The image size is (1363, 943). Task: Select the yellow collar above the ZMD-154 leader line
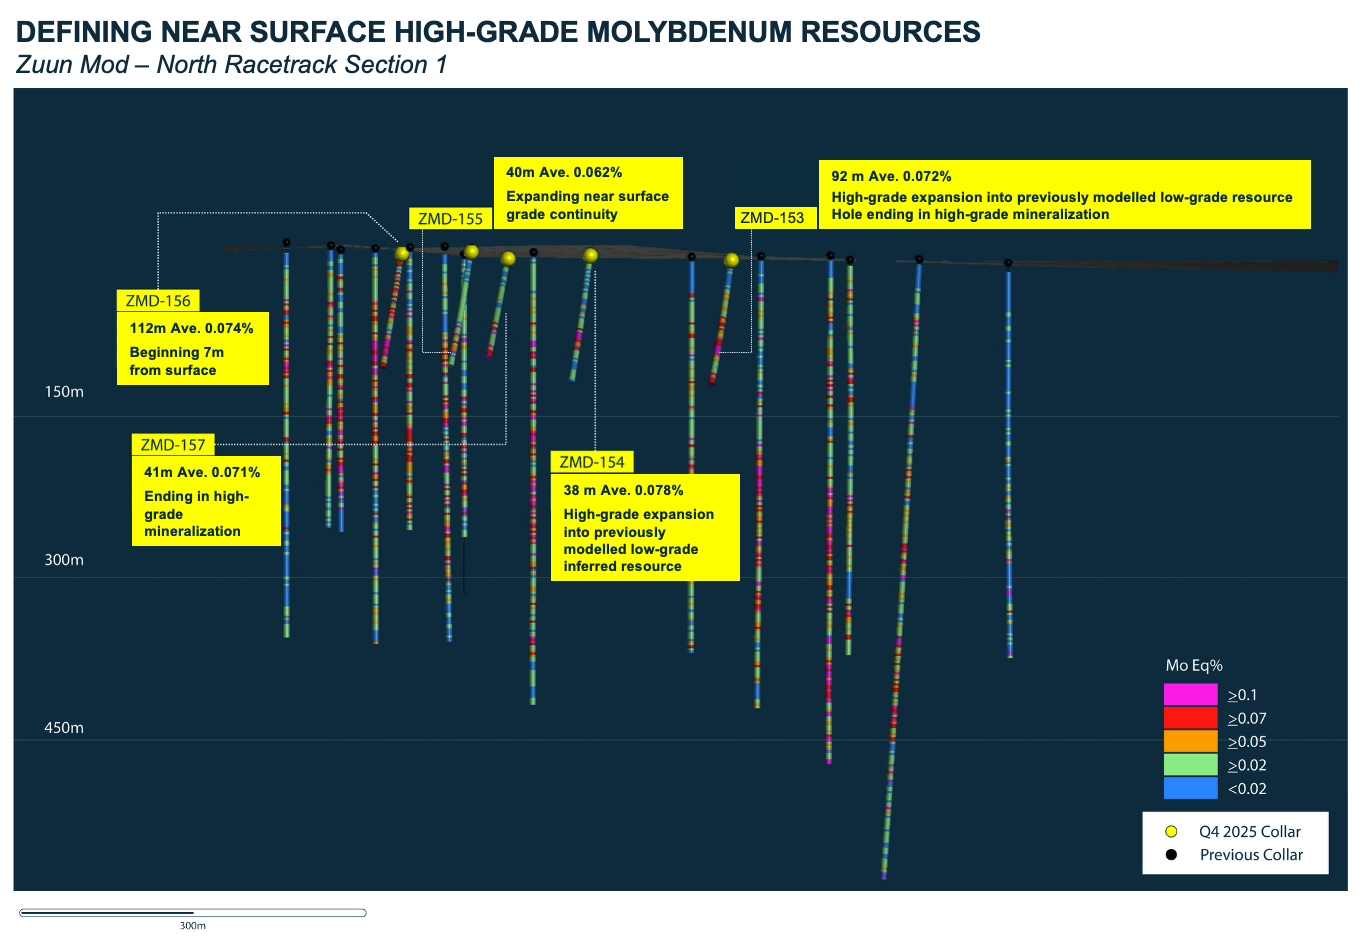pos(591,256)
